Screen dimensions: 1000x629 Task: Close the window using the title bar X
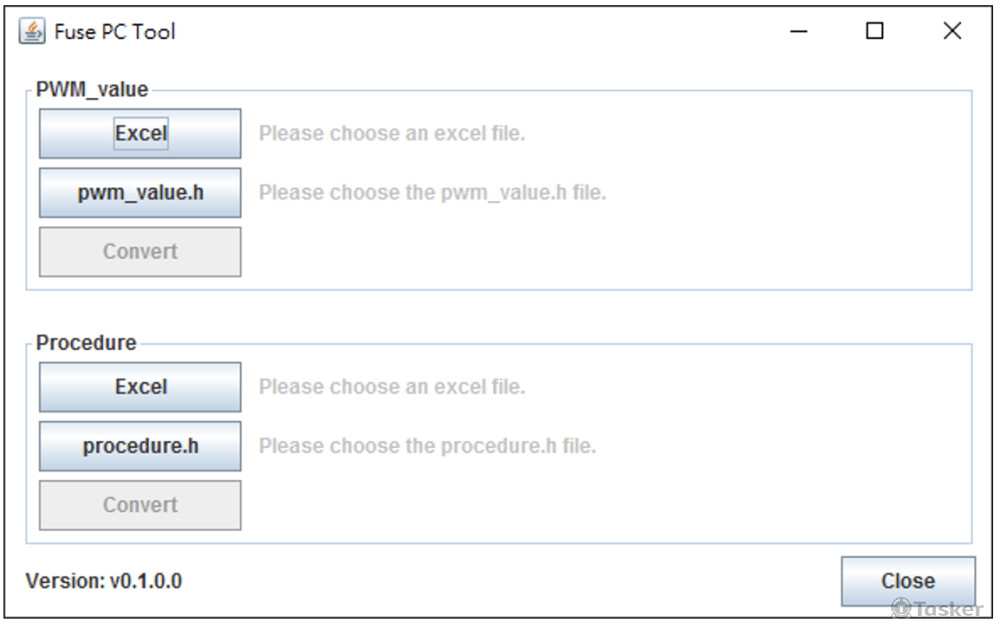[952, 31]
